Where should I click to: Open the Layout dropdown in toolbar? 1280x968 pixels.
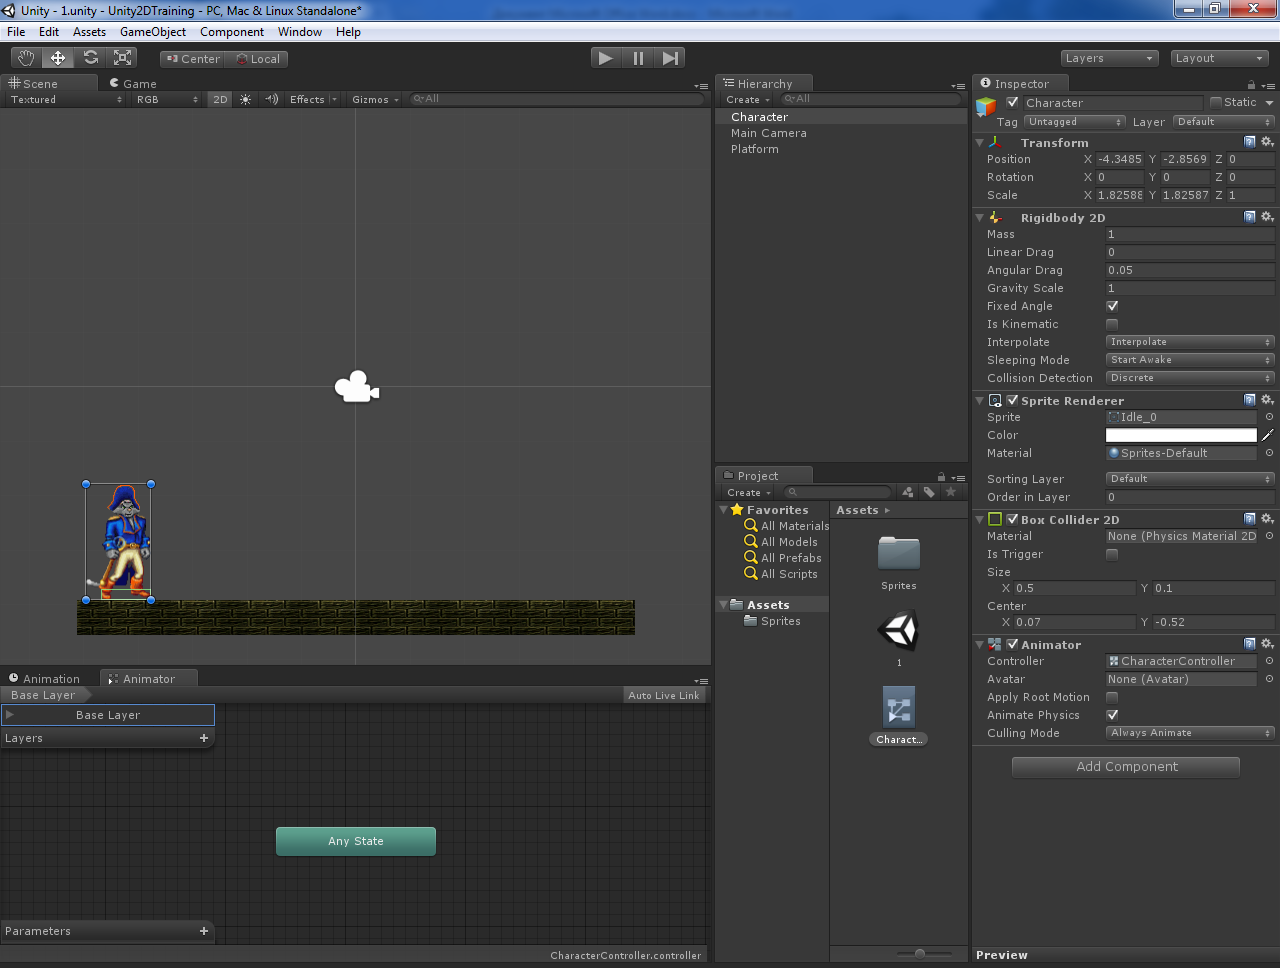(x=1219, y=58)
